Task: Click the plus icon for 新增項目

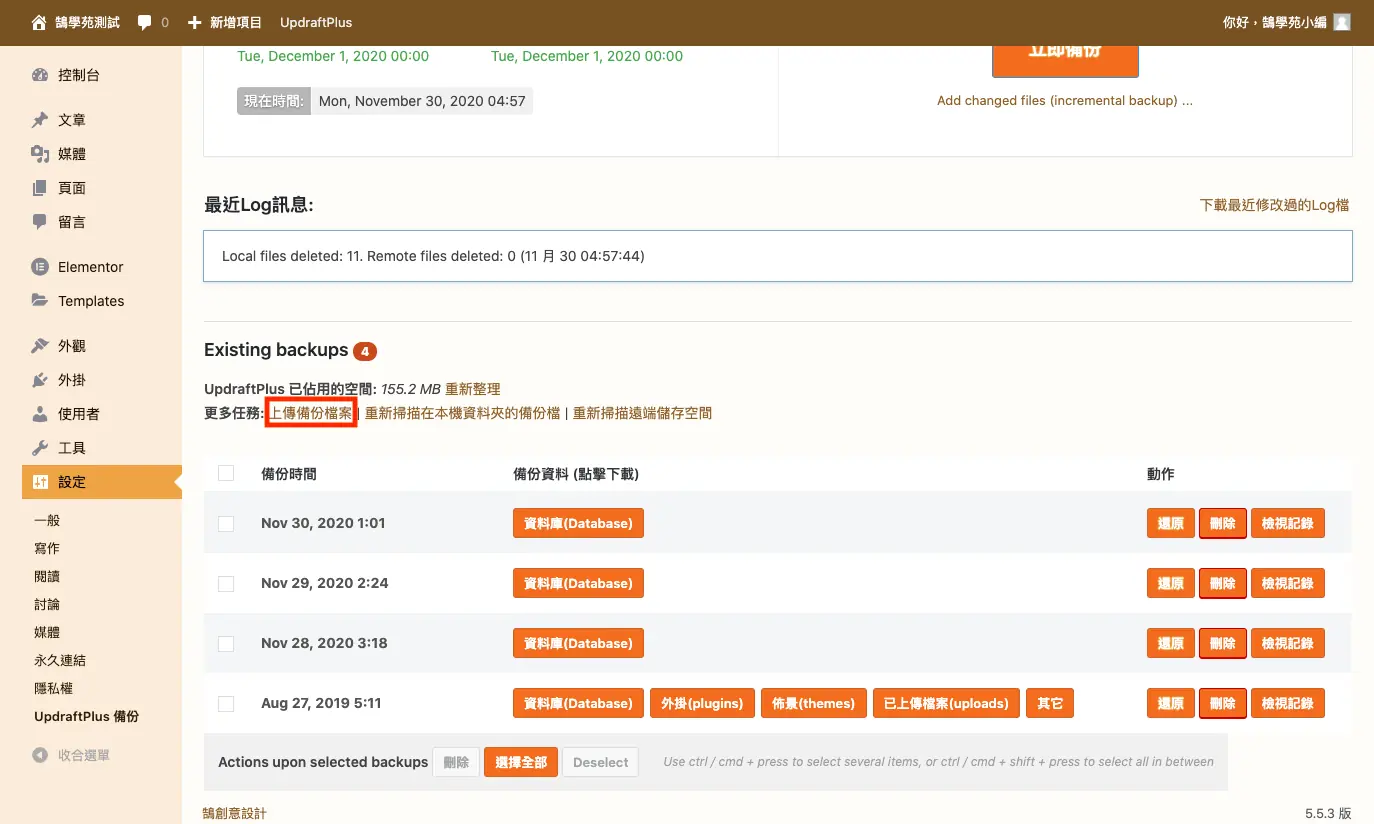Action: click(x=194, y=22)
